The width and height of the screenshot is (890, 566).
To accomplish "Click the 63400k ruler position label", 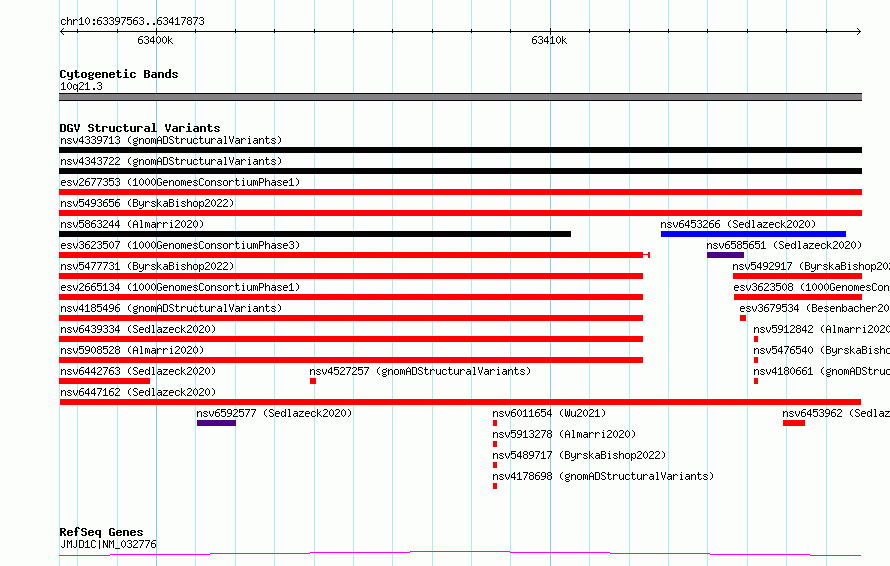I will pos(155,40).
